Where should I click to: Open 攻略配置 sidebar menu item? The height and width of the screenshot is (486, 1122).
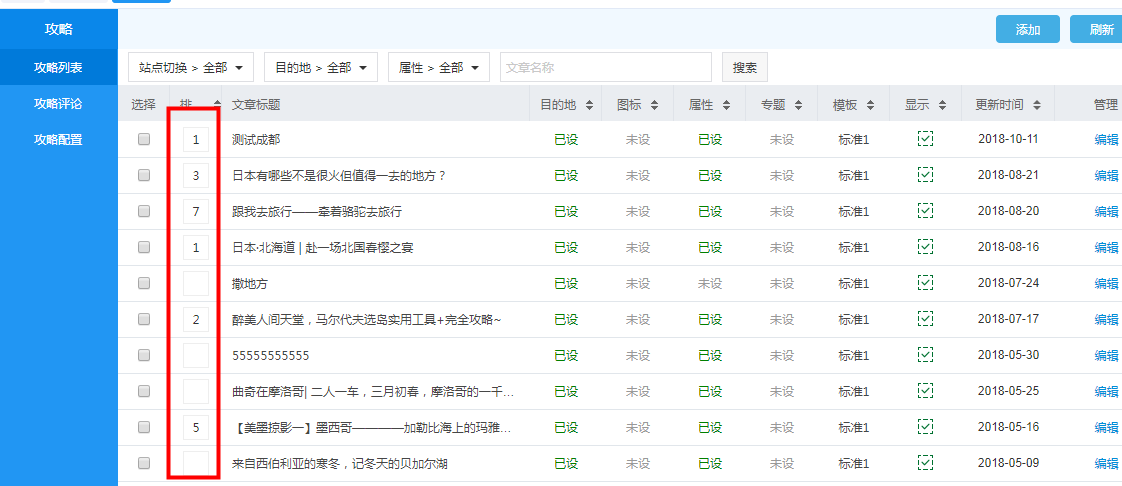(x=58, y=140)
